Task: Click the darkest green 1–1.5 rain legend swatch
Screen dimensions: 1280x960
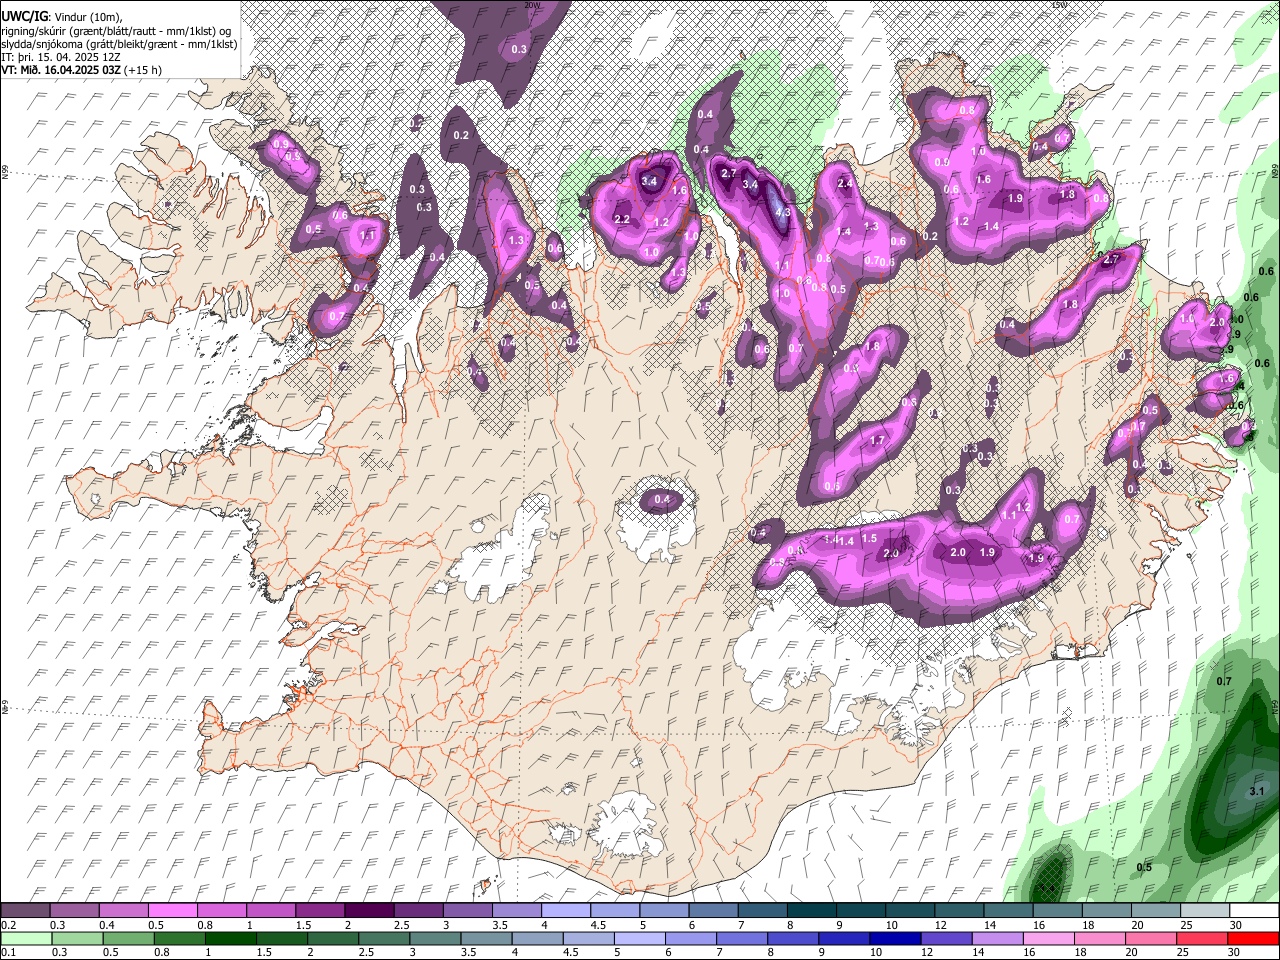Action: pyautogui.click(x=230, y=938)
